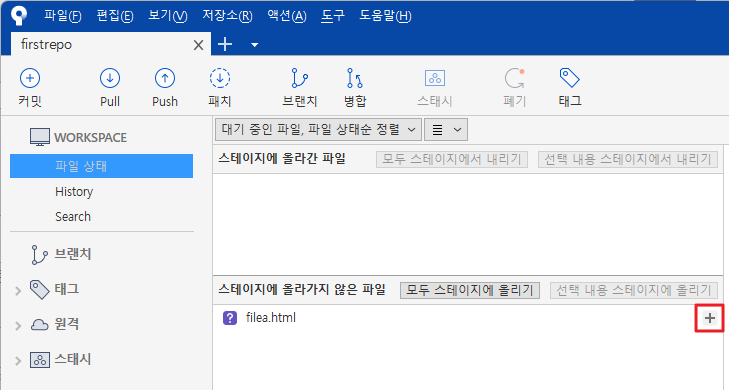Open the 파일(F) menu
This screenshot has width=729, height=390.
coord(63,16)
